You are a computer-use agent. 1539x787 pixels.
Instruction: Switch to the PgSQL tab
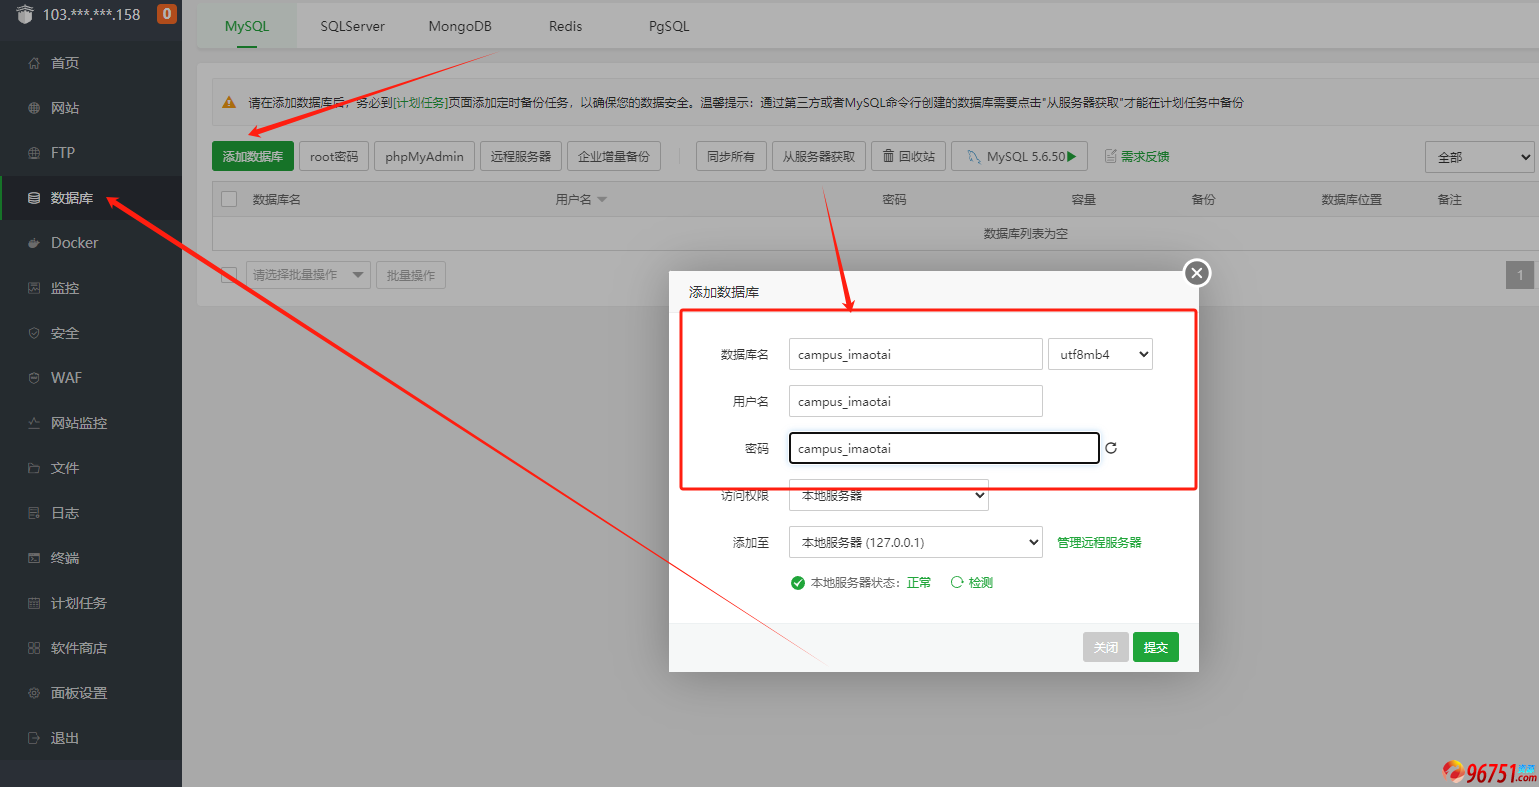(x=669, y=26)
